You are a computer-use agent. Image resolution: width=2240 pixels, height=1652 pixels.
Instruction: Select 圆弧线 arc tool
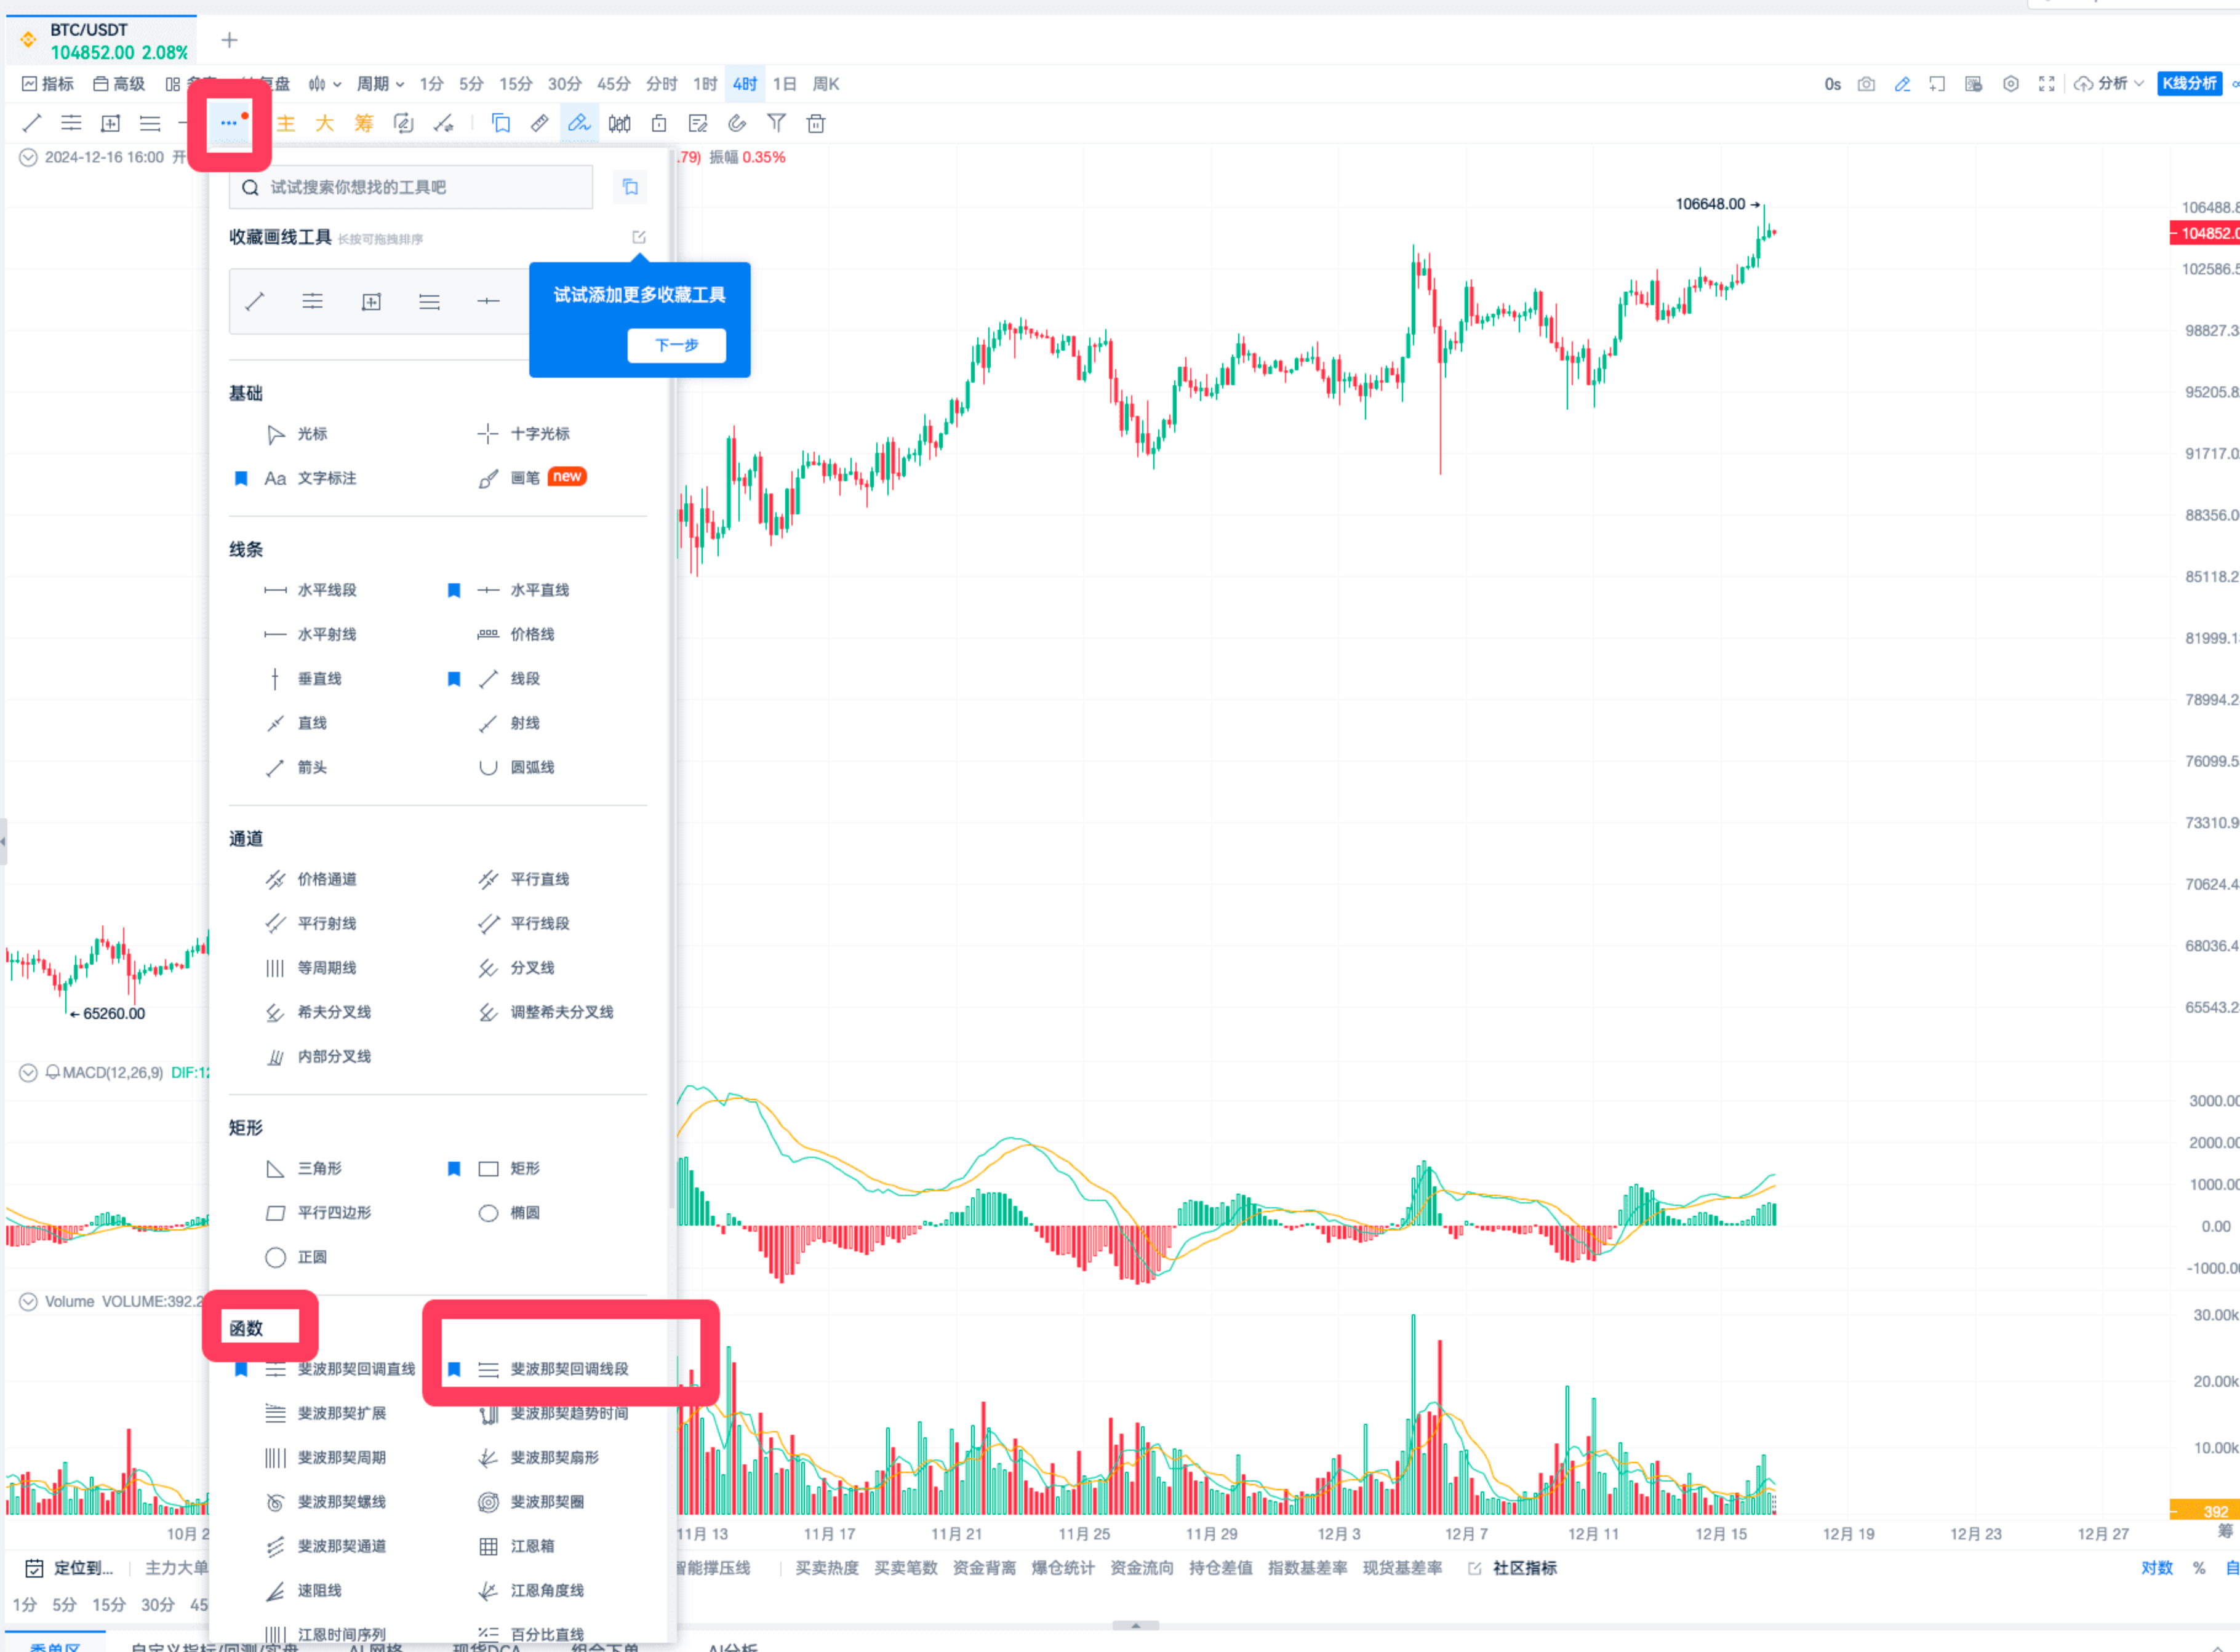point(516,768)
